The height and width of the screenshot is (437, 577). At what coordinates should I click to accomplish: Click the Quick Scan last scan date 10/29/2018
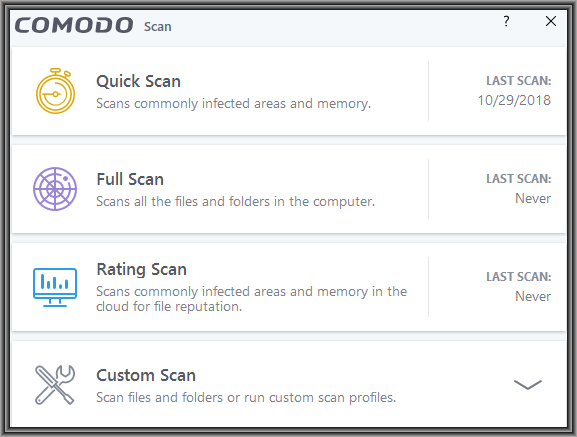pyautogui.click(x=514, y=100)
